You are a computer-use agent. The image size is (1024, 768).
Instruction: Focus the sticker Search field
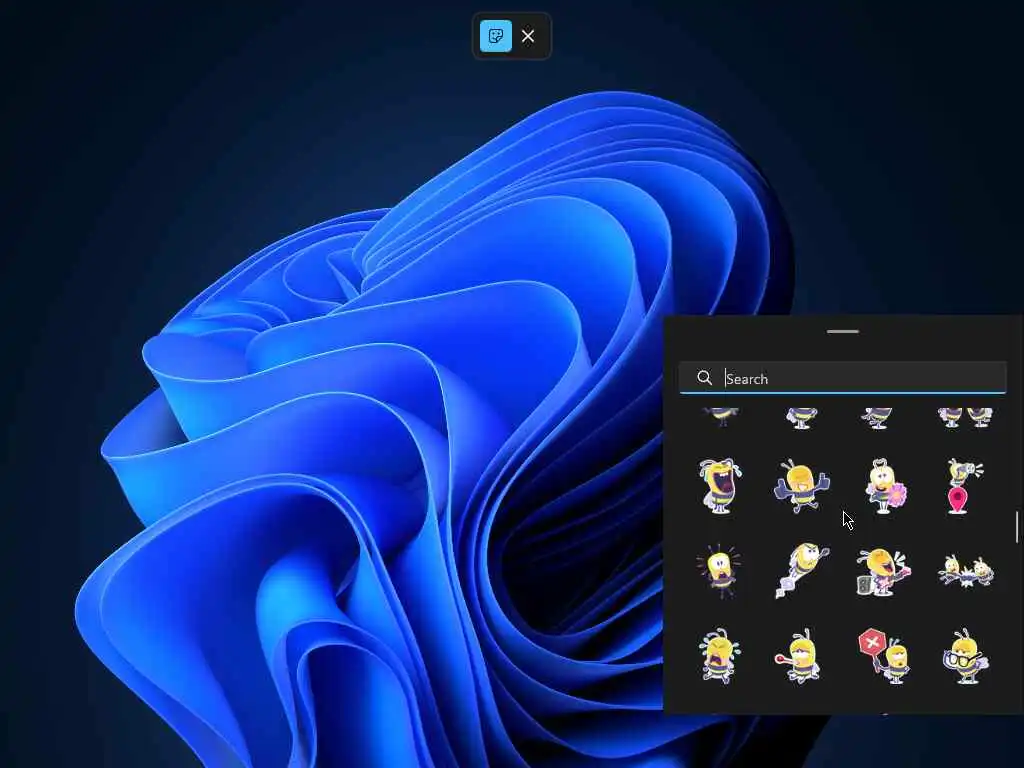(842, 378)
